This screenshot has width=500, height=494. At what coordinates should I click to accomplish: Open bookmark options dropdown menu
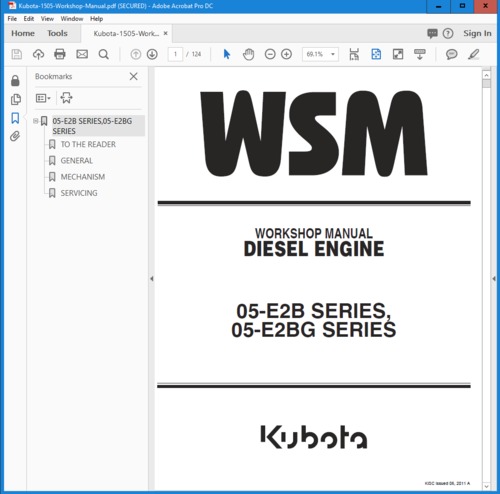click(x=43, y=98)
